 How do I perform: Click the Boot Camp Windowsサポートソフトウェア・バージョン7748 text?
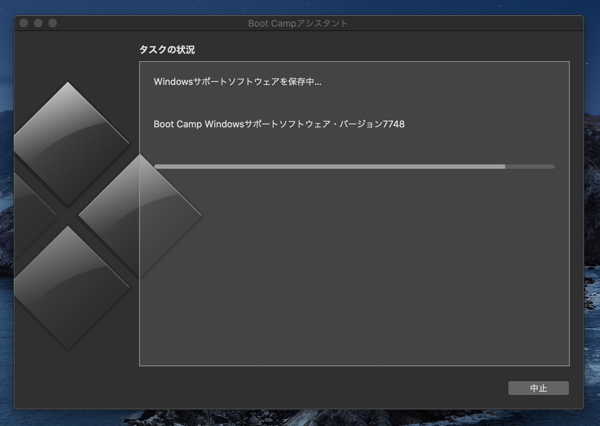click(x=279, y=124)
